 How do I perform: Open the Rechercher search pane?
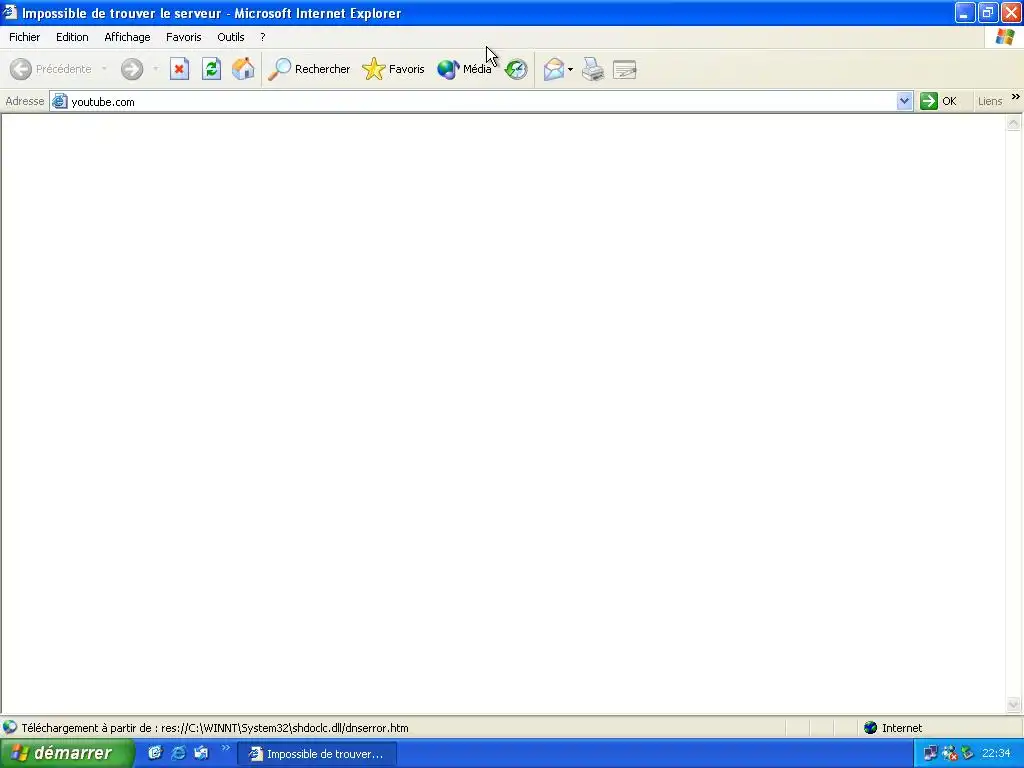click(x=309, y=69)
